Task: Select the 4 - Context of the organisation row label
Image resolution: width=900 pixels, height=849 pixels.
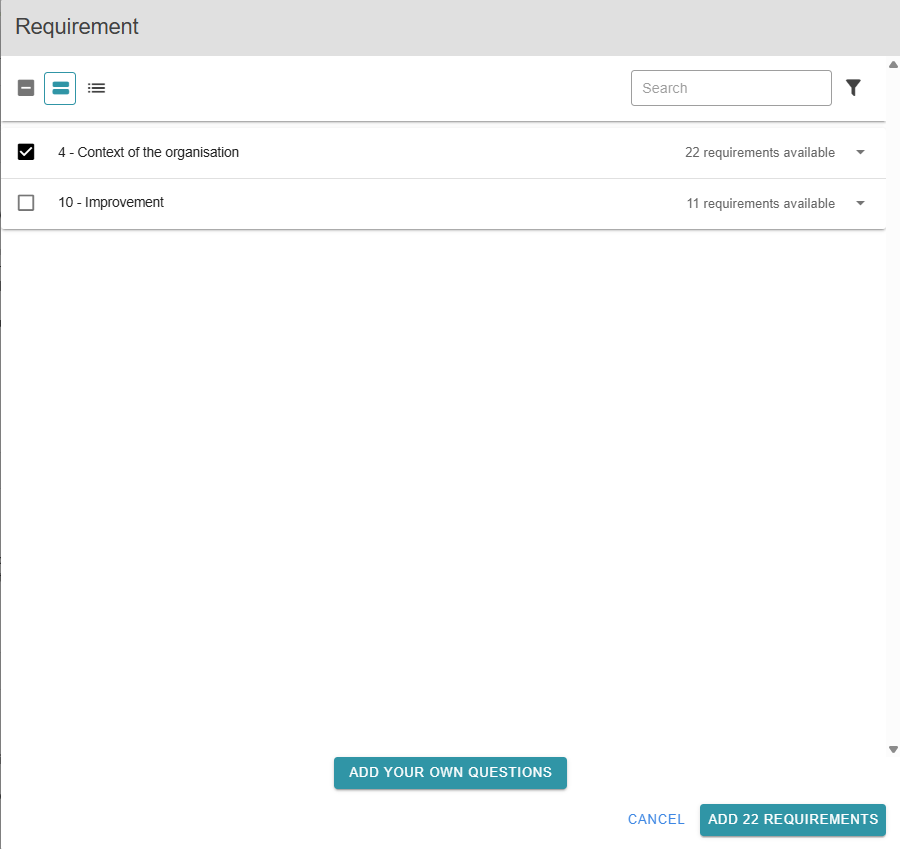Action: point(148,152)
